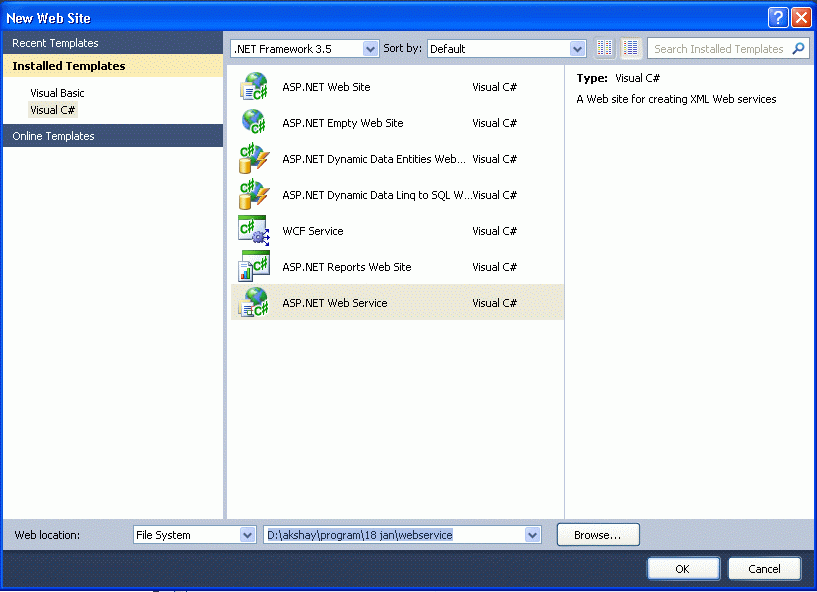Viewport: 817px width, 592px height.
Task: Click the Dynamic Data Linq to SQL icon
Action: 254,194
